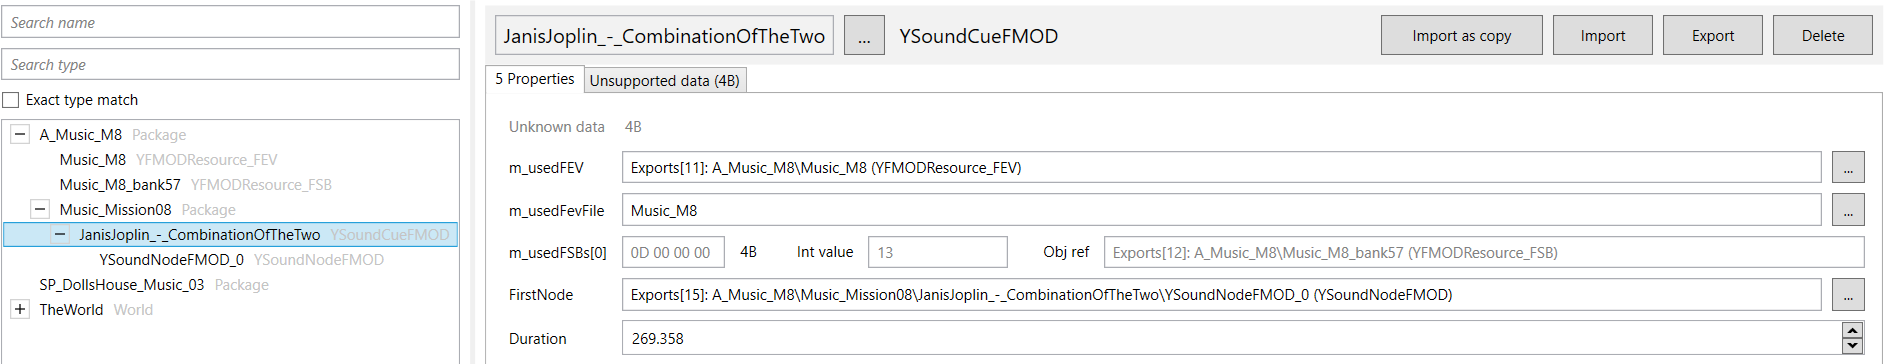Enable the Exact type match checkbox
The width and height of the screenshot is (1885, 364).
click(11, 100)
